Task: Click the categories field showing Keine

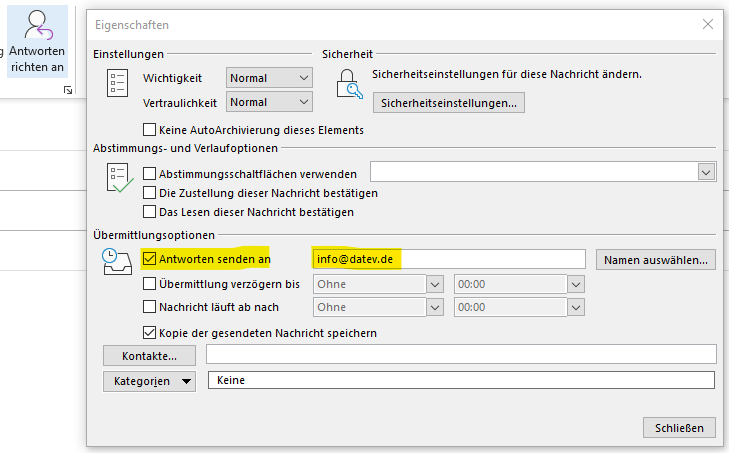Action: tap(461, 380)
